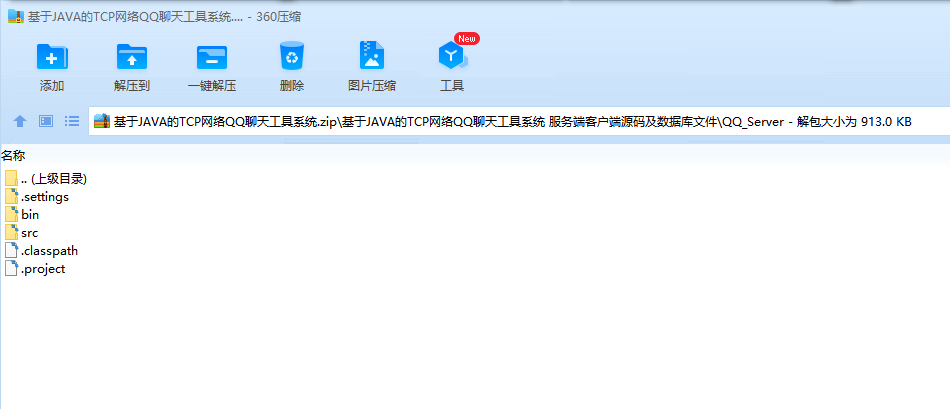This screenshot has width=950, height=409.
Task: Click the window title text ending in 360压缩
Action: [x=165, y=16]
